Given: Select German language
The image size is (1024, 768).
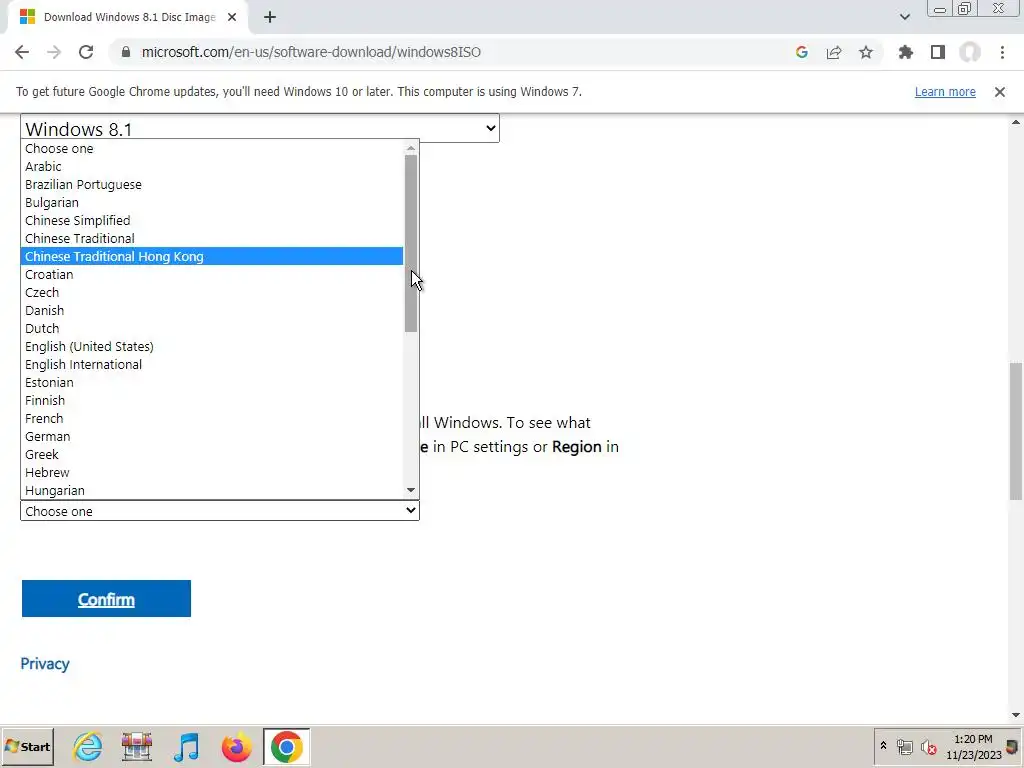Looking at the screenshot, I should tap(212, 436).
